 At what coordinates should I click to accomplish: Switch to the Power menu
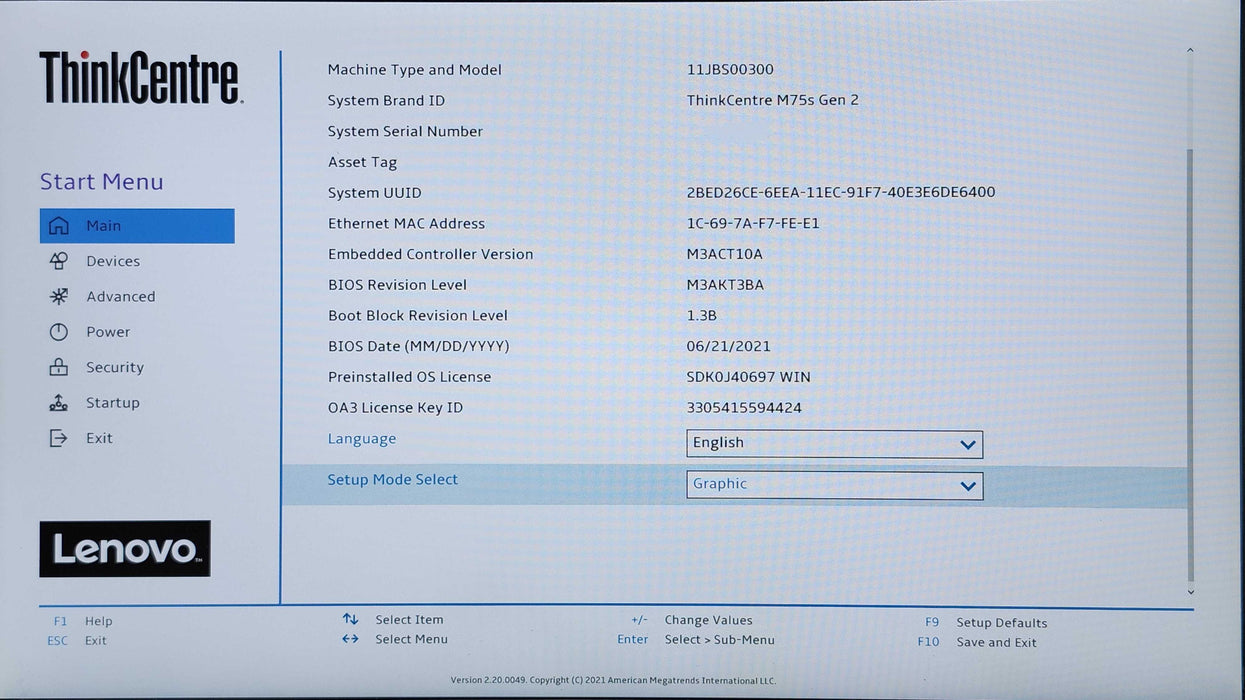pos(108,332)
